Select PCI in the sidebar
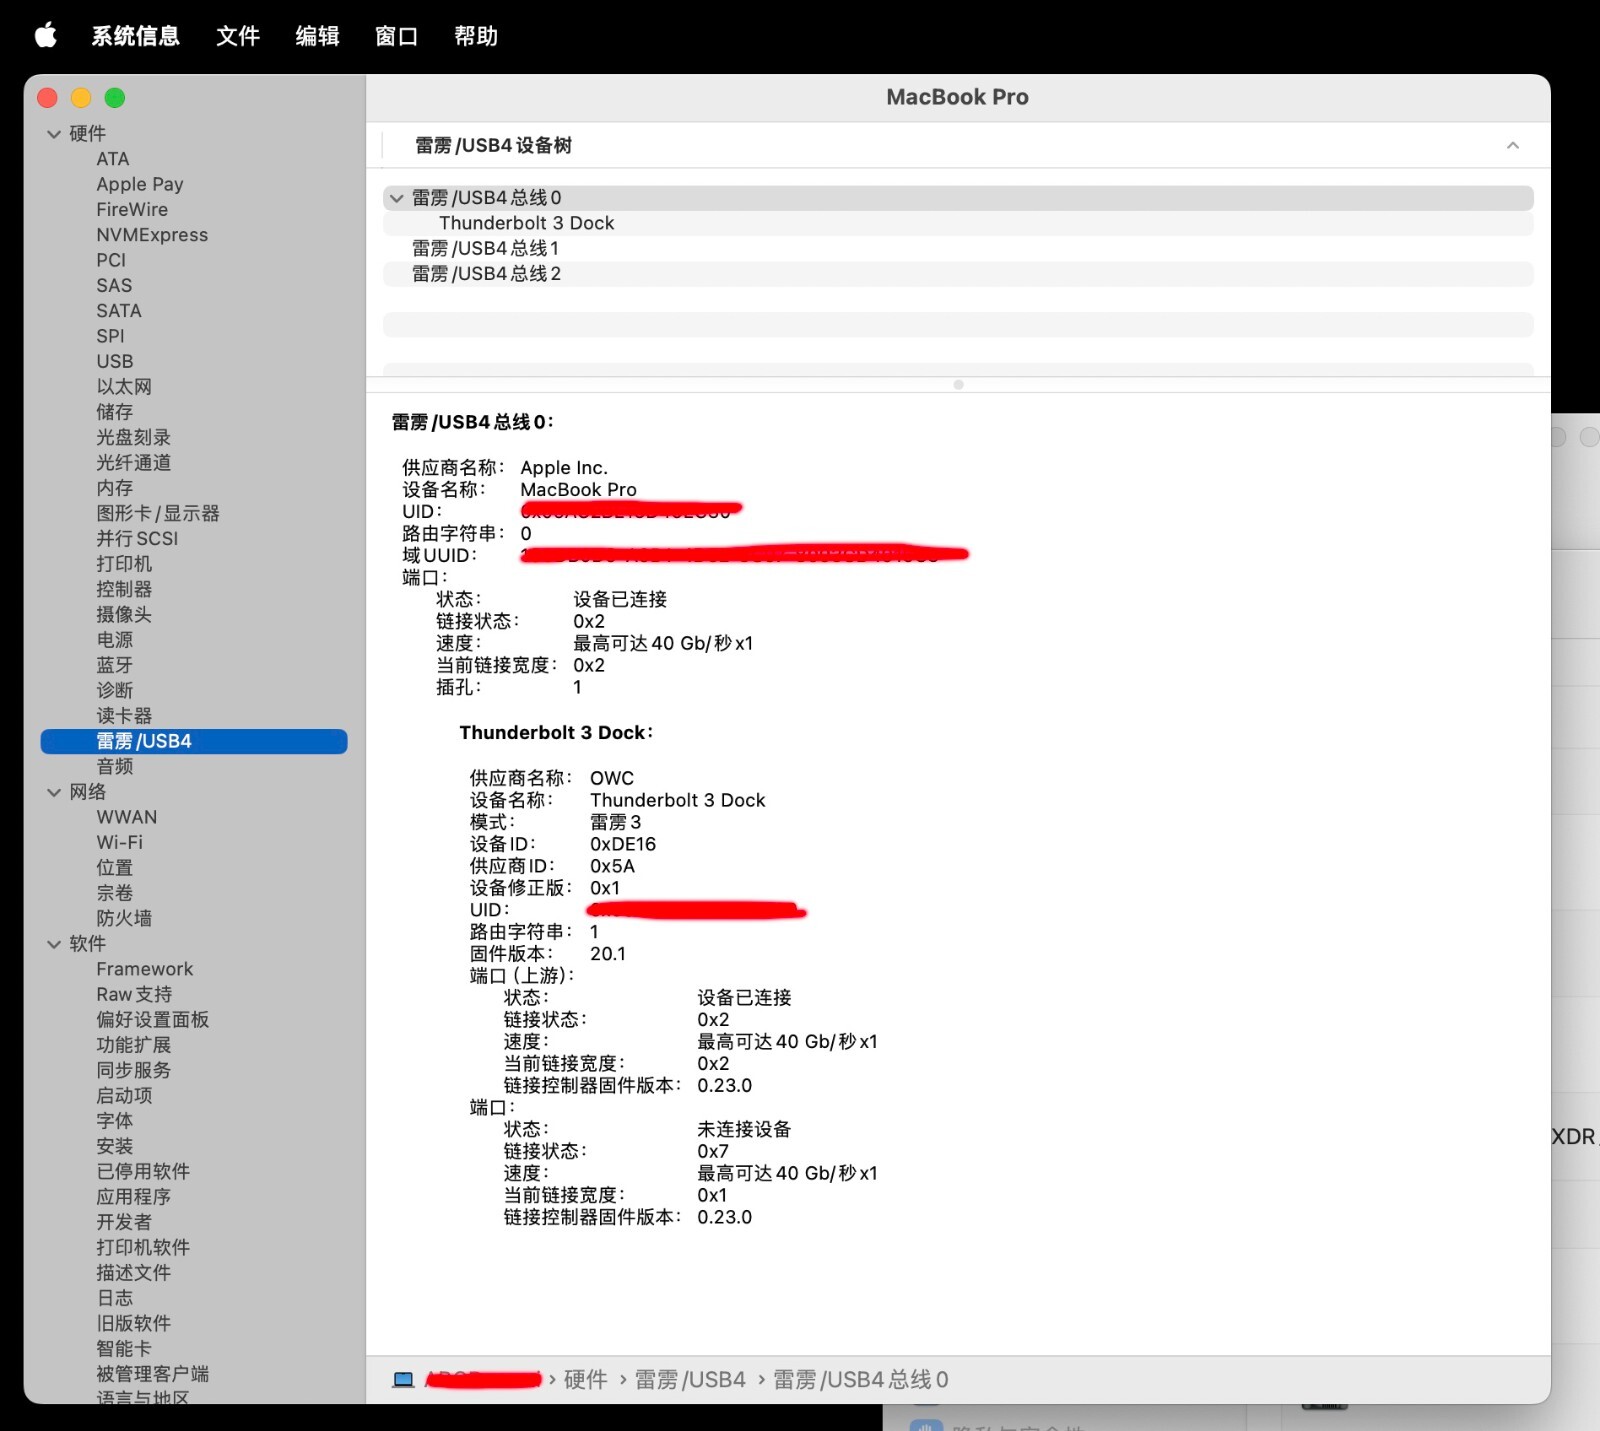The image size is (1600, 1431). (x=111, y=260)
